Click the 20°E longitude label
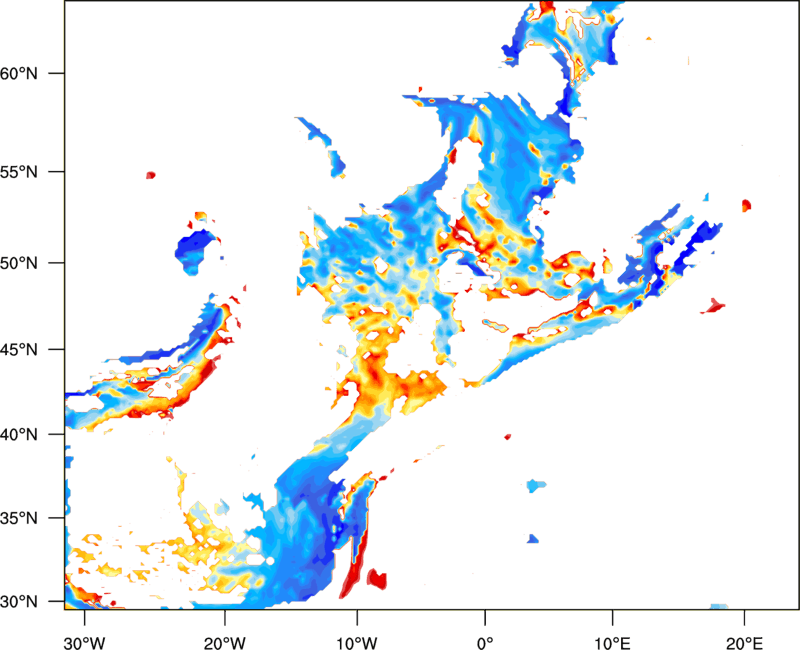Viewport: 800px width, 650px height. (x=744, y=643)
